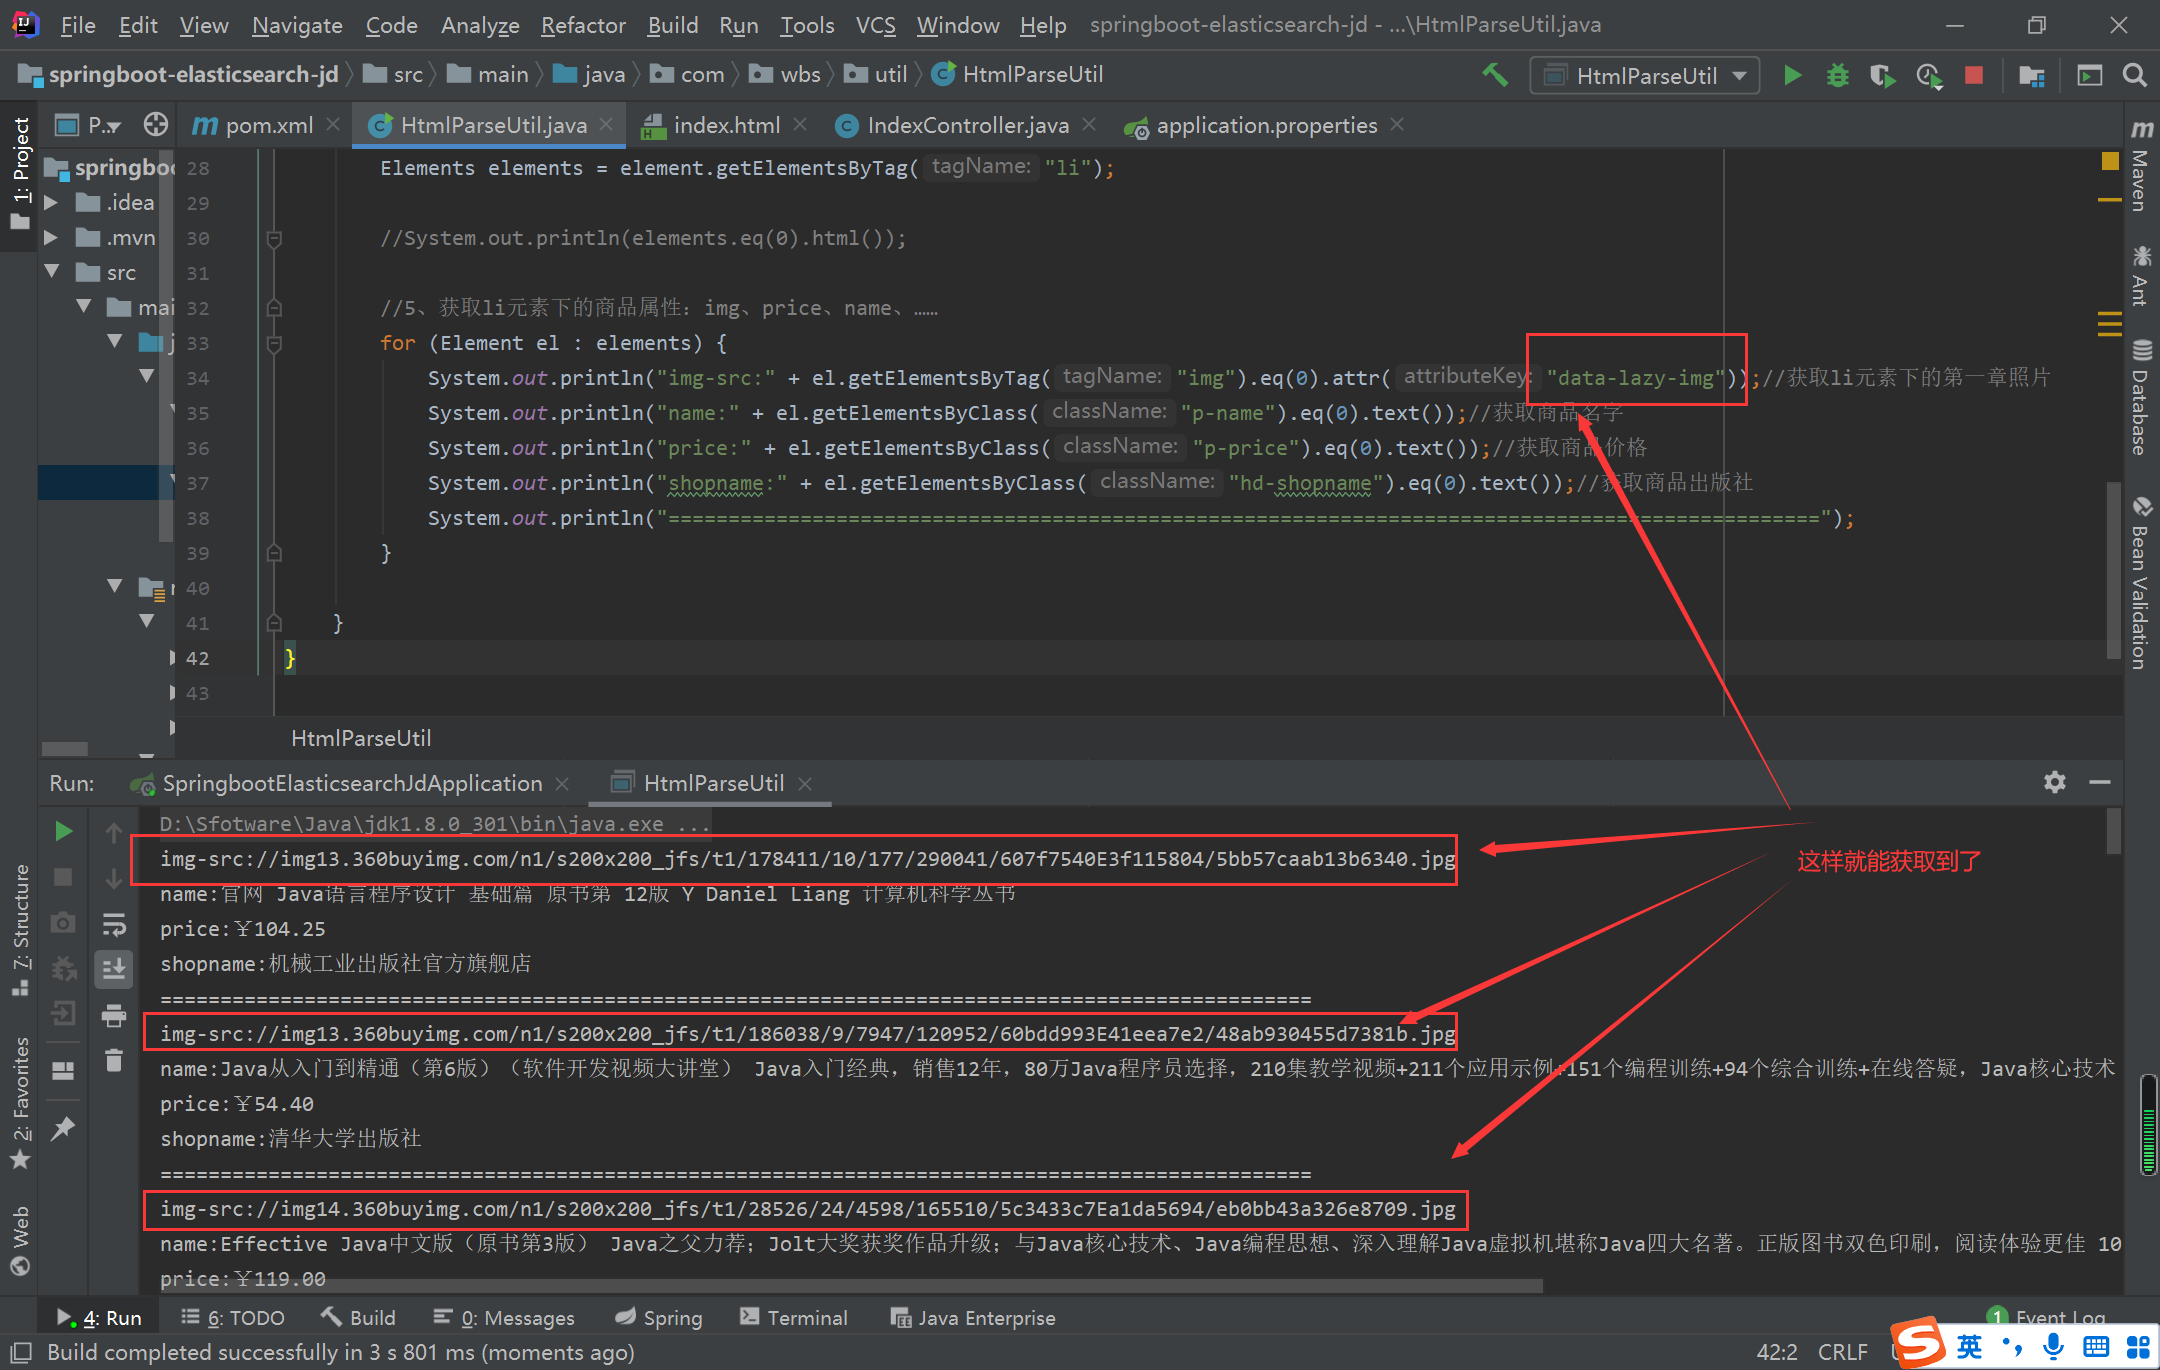Open Maven tool window
2160x1370 pixels.
(2141, 165)
